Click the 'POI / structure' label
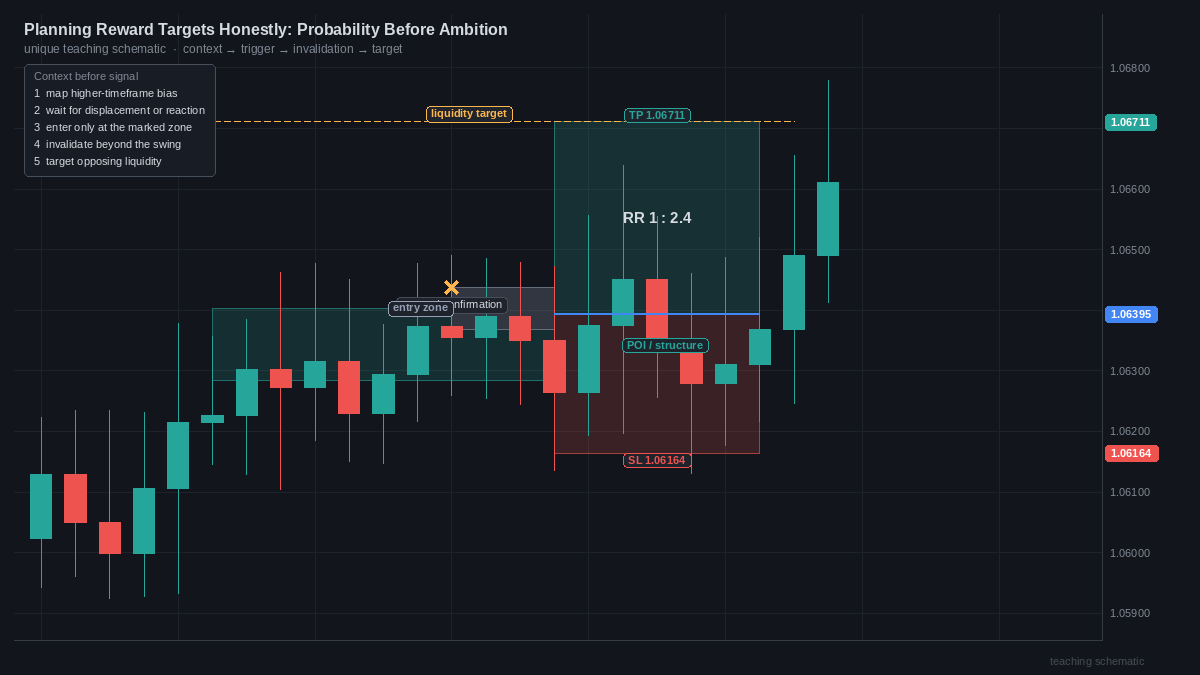The width and height of the screenshot is (1200, 675). coord(665,345)
